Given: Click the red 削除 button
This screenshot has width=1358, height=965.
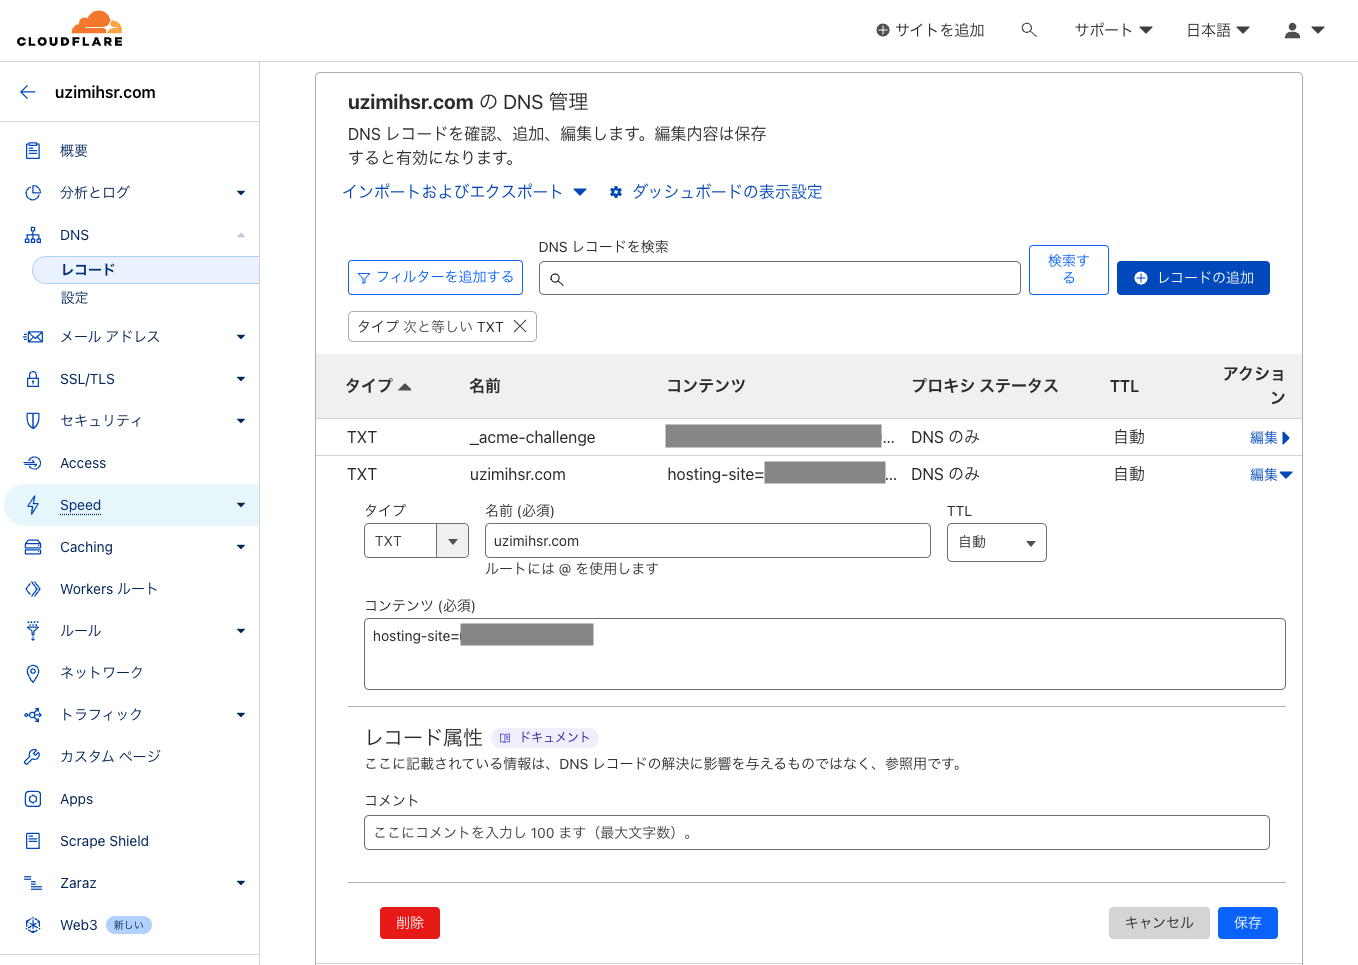Looking at the screenshot, I should coord(410,923).
